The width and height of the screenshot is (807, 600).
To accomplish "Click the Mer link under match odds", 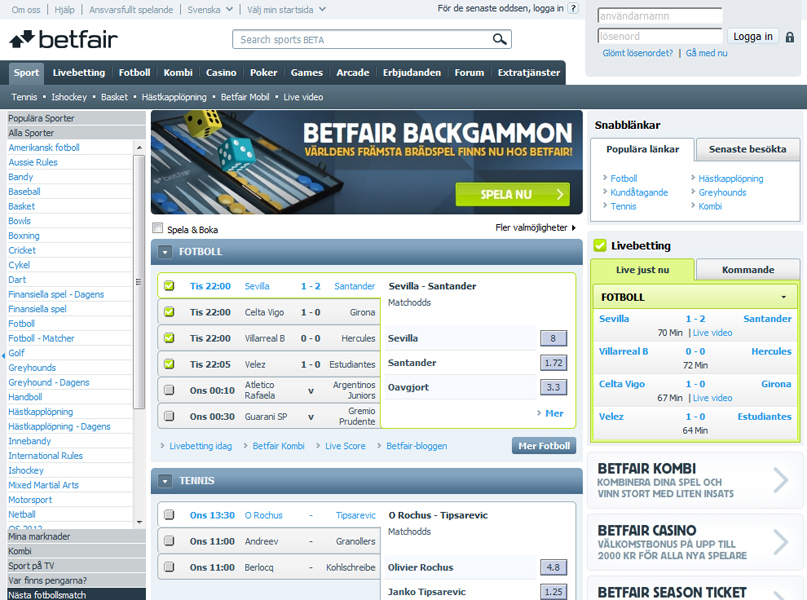I will (554, 413).
